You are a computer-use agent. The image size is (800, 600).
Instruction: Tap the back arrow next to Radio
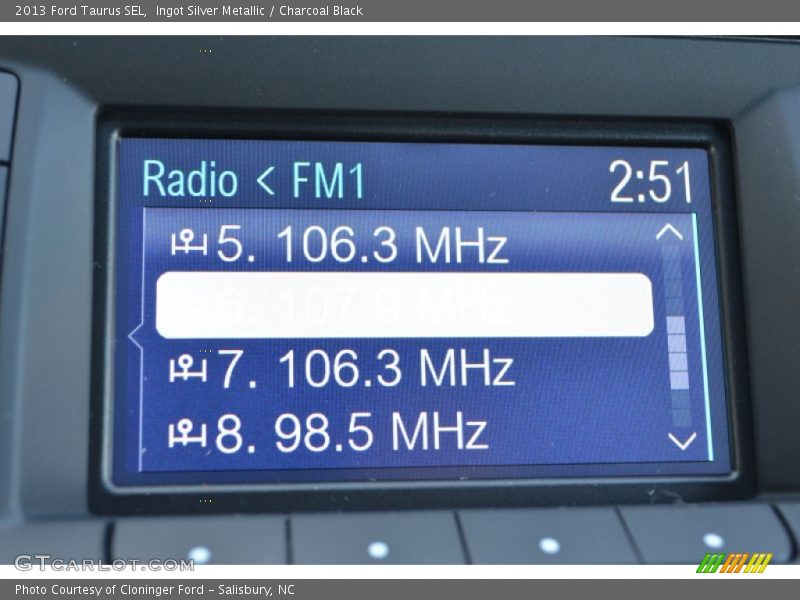click(265, 182)
